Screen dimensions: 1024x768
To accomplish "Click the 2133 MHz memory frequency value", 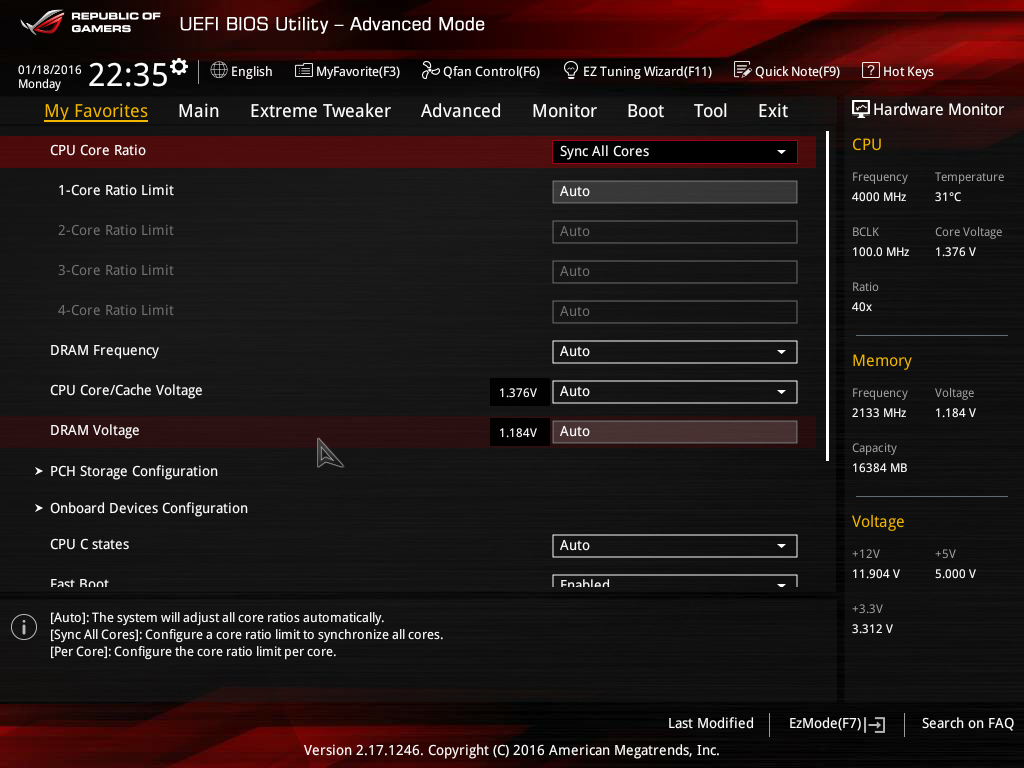I will [x=879, y=413].
